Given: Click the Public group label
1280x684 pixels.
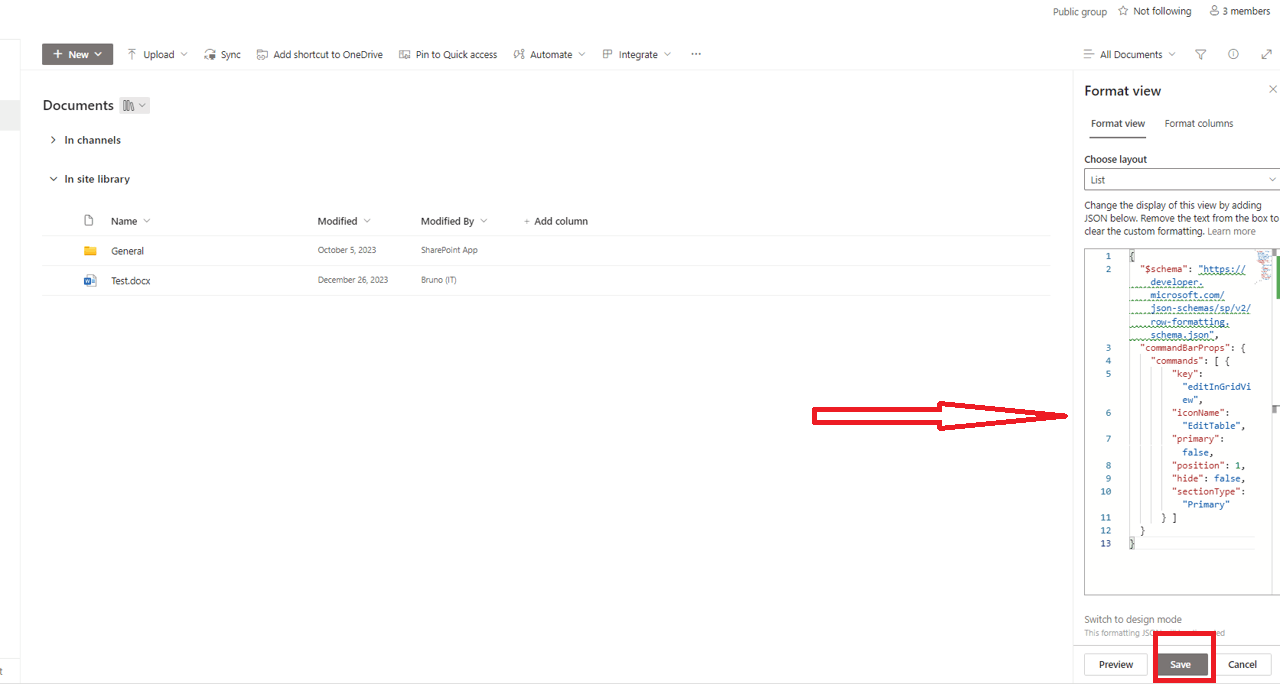Looking at the screenshot, I should point(1080,12).
